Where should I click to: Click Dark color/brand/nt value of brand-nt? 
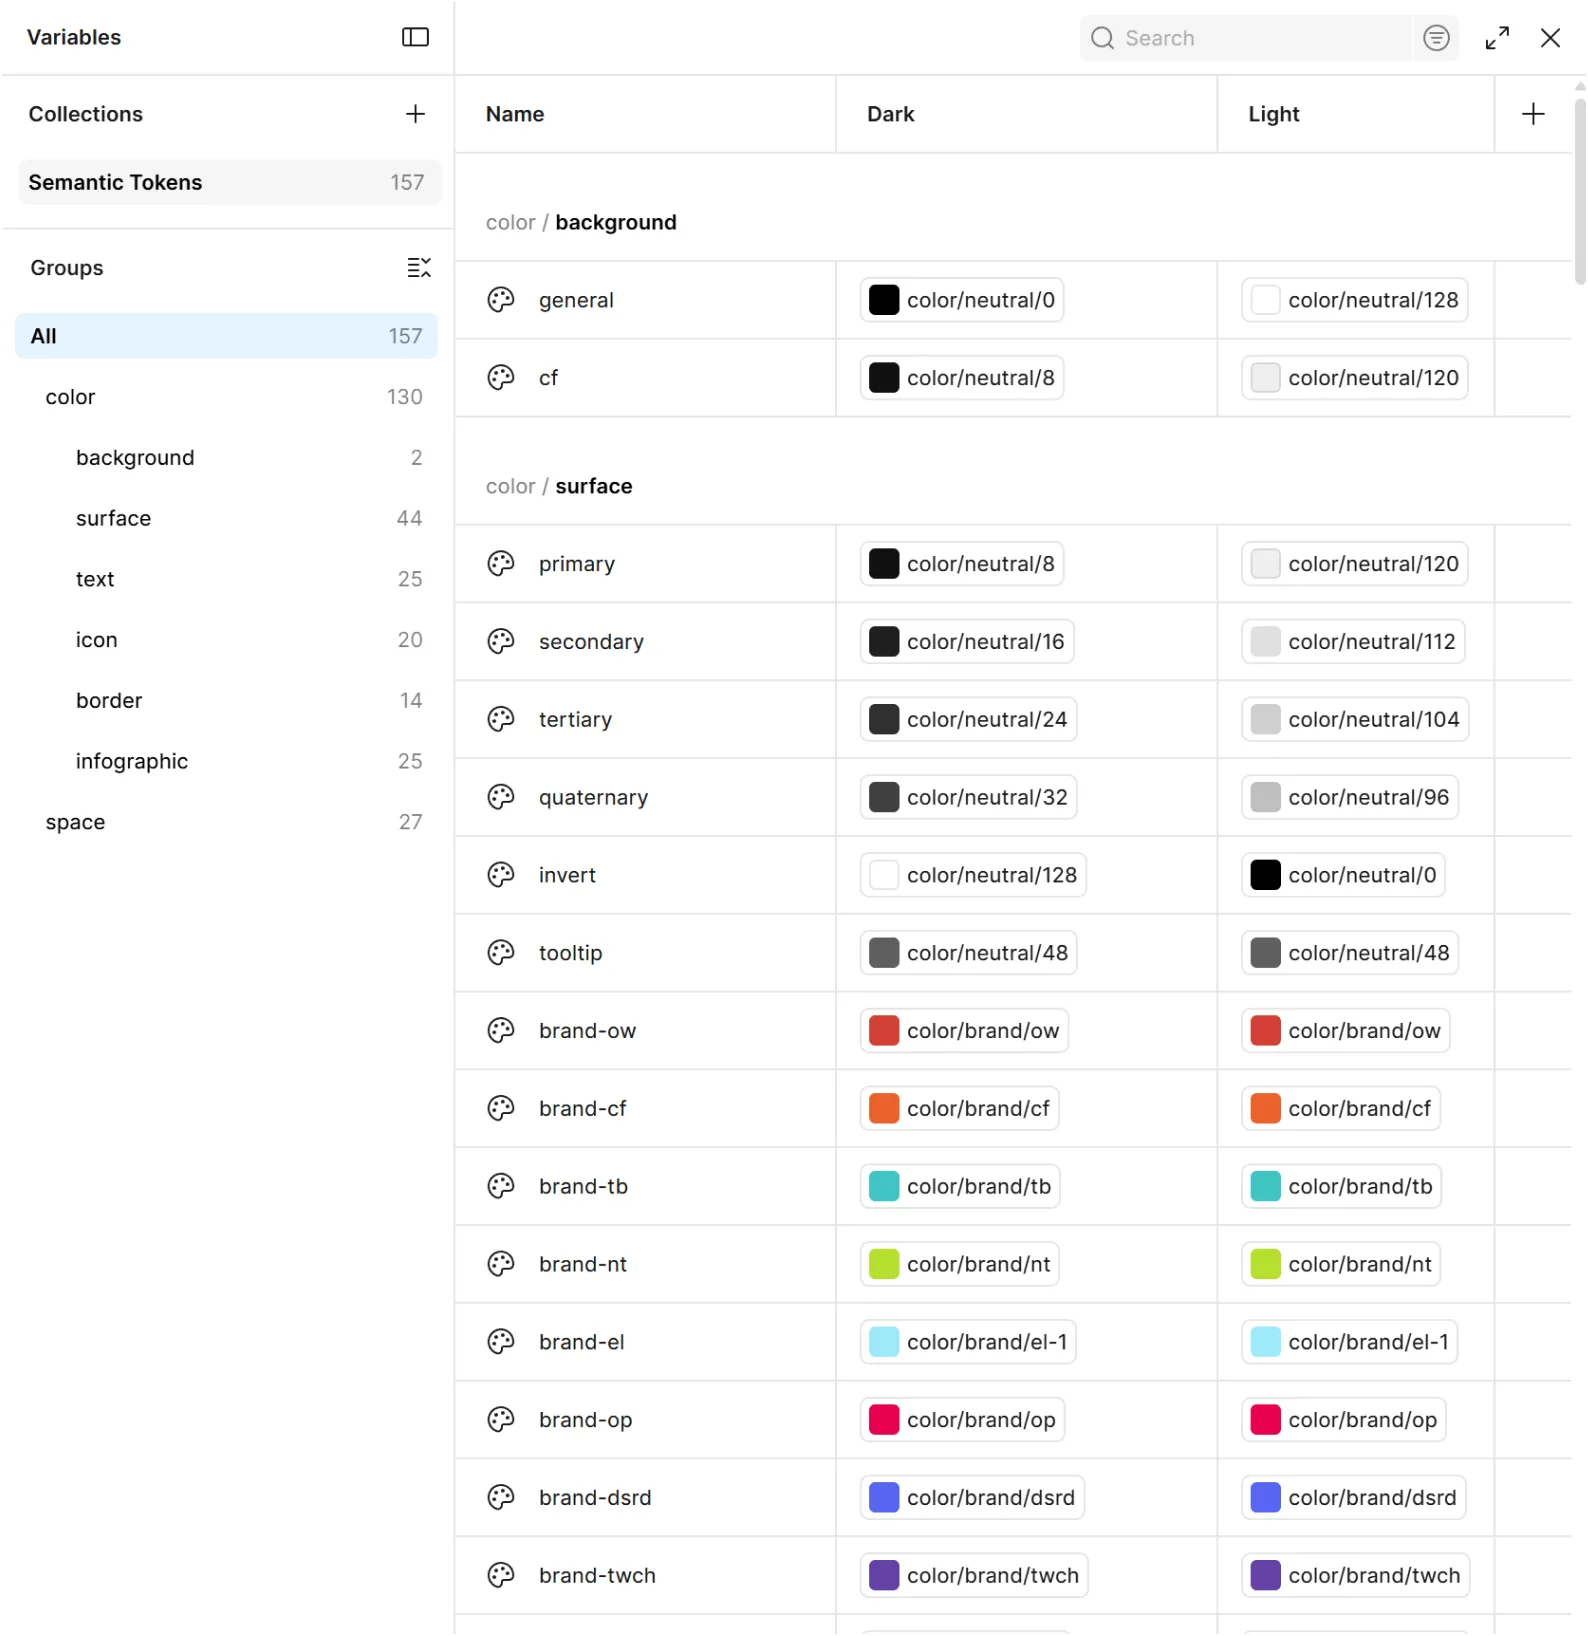[x=959, y=1264]
